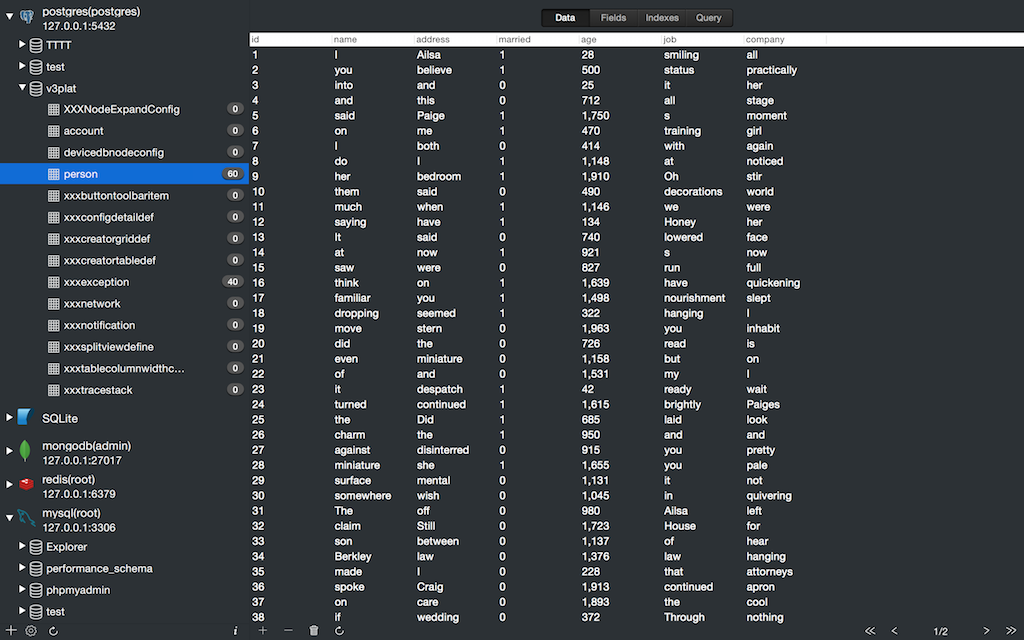Open the settings gear in sidebar footer
1024x640 pixels.
(31, 631)
